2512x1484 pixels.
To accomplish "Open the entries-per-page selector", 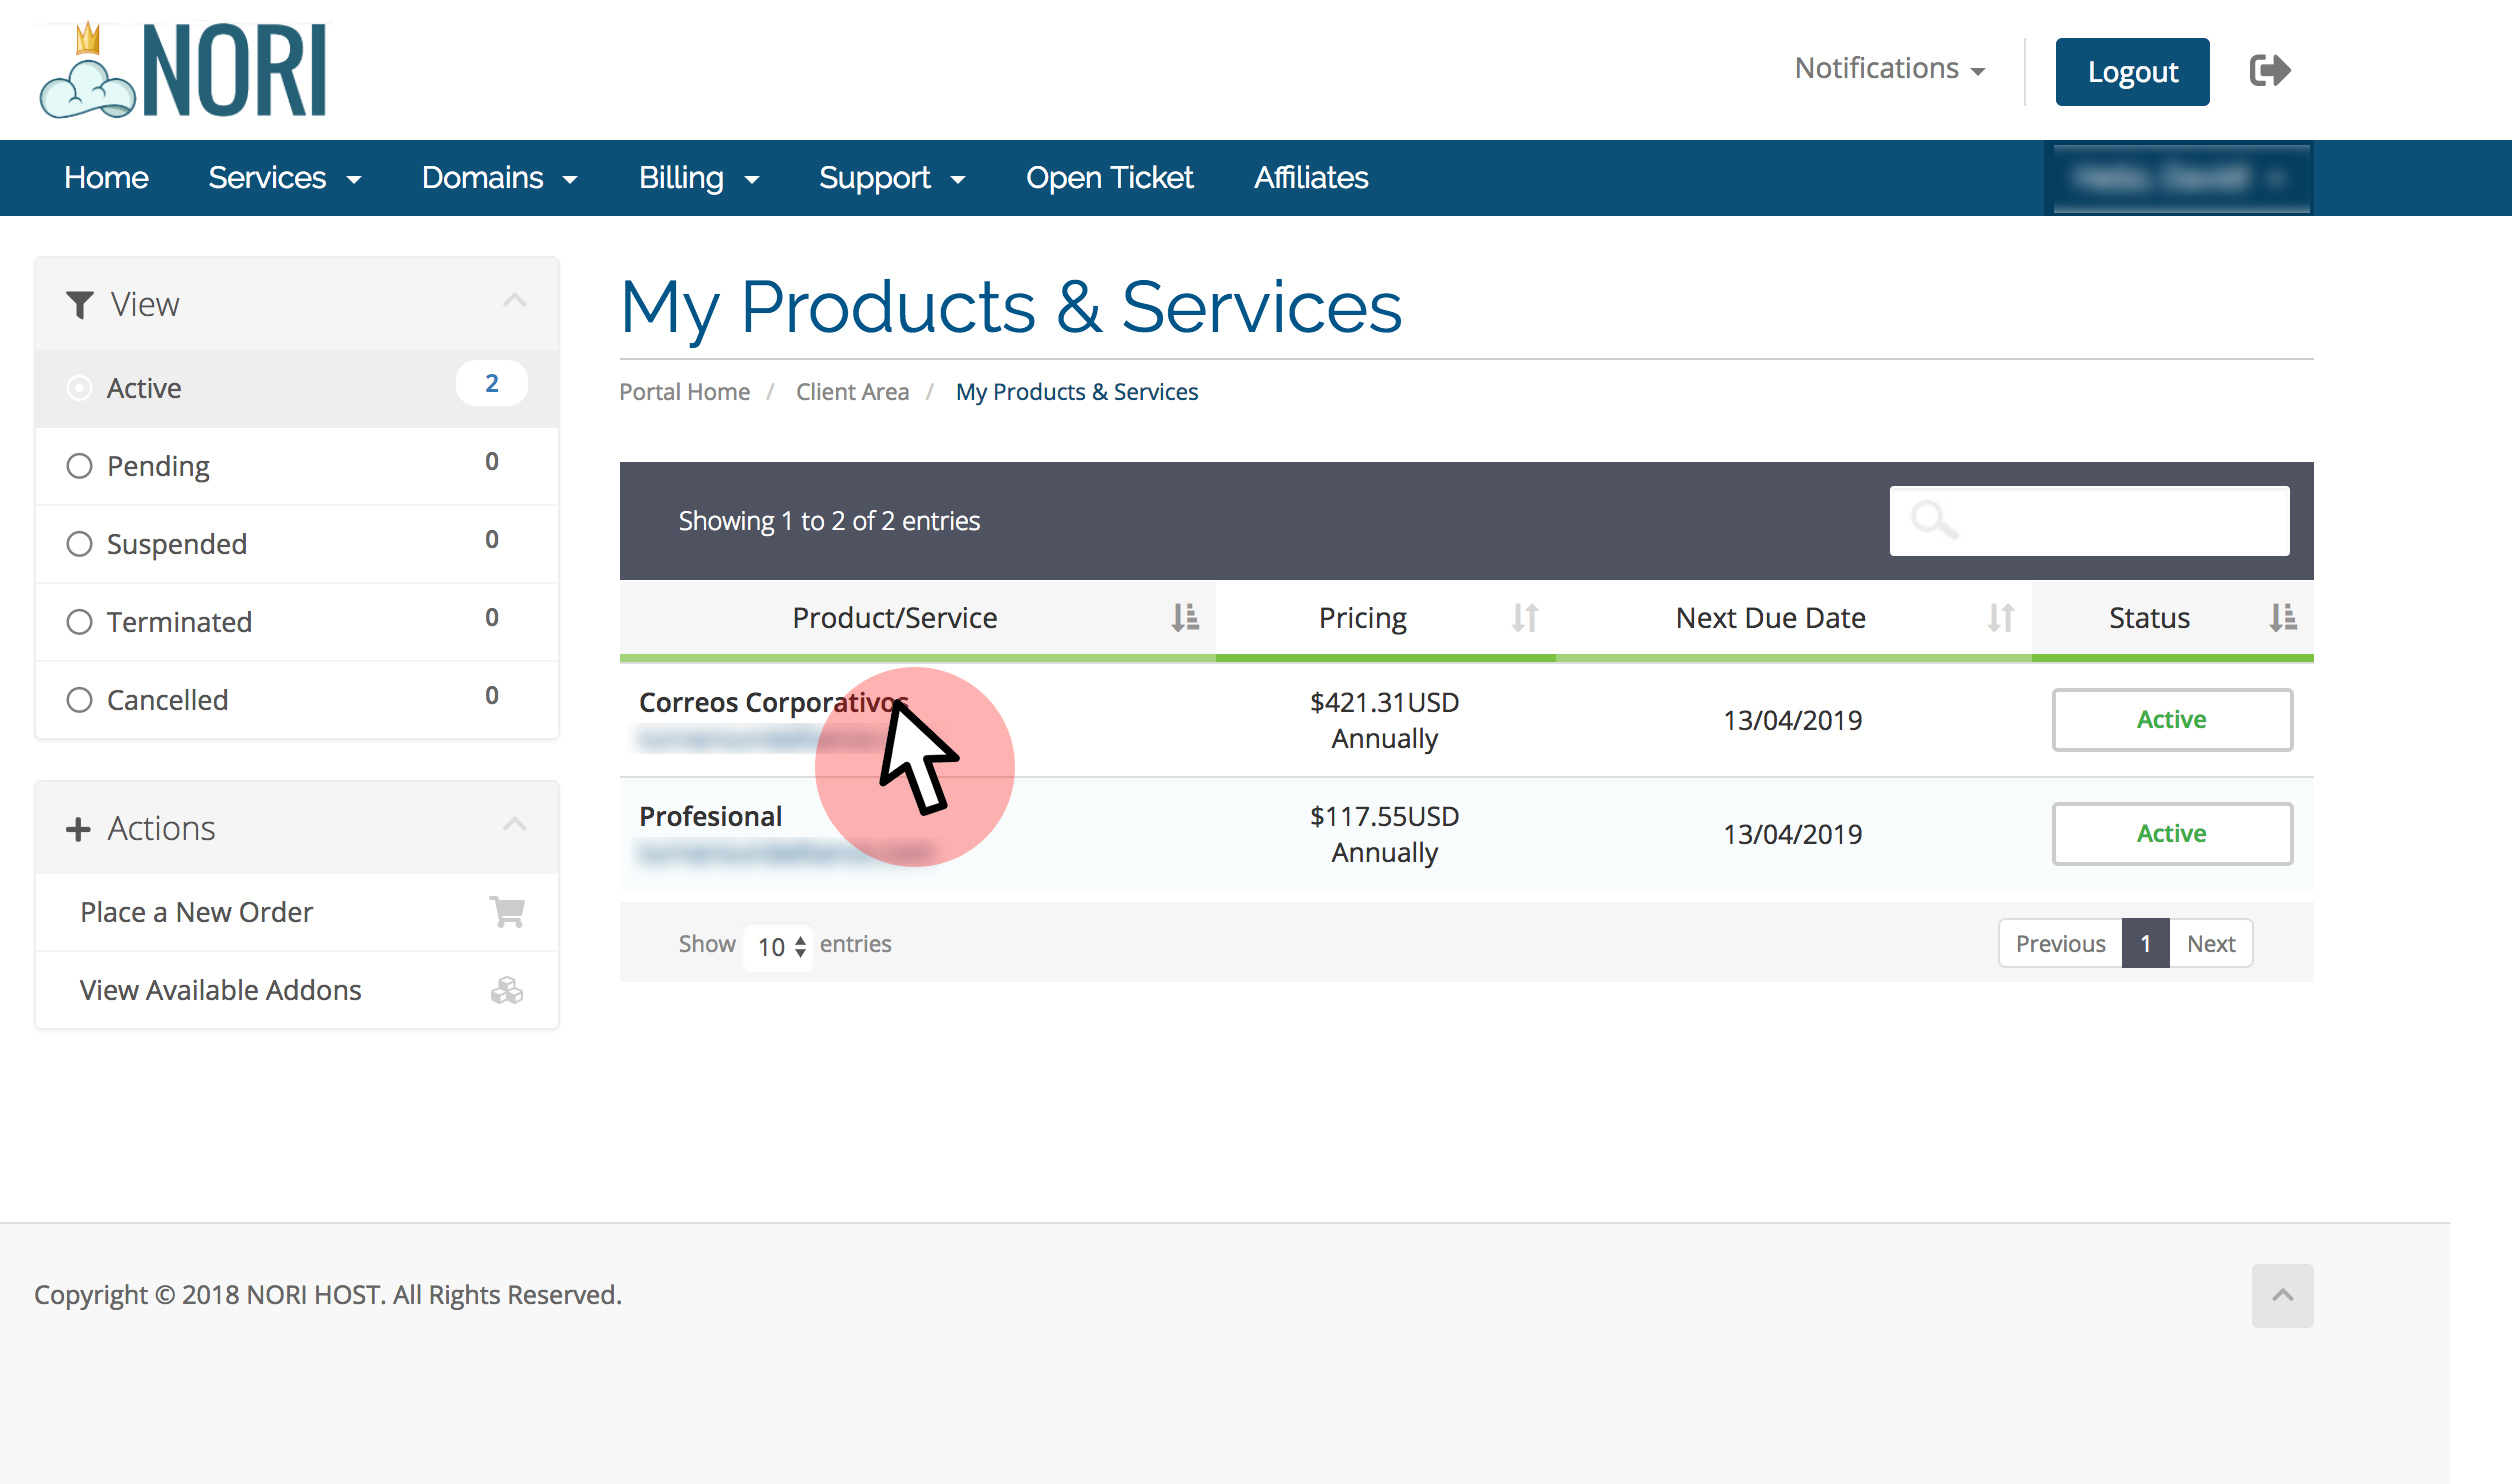I will 780,945.
